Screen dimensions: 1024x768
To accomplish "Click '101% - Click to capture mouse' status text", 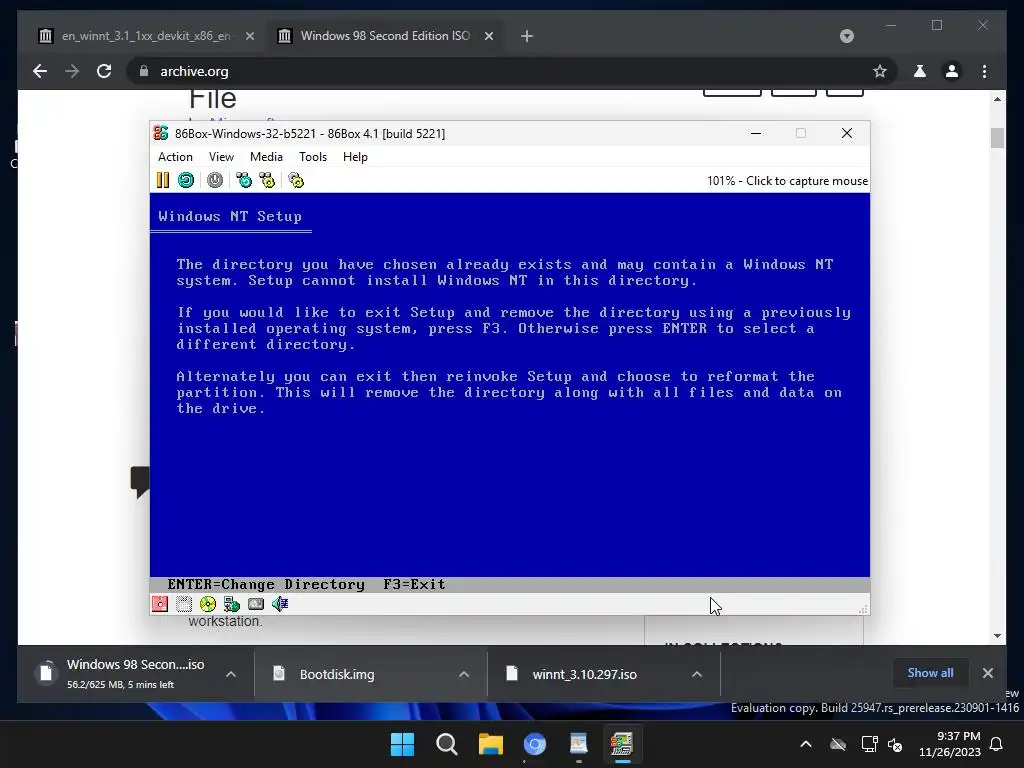I will tap(787, 181).
